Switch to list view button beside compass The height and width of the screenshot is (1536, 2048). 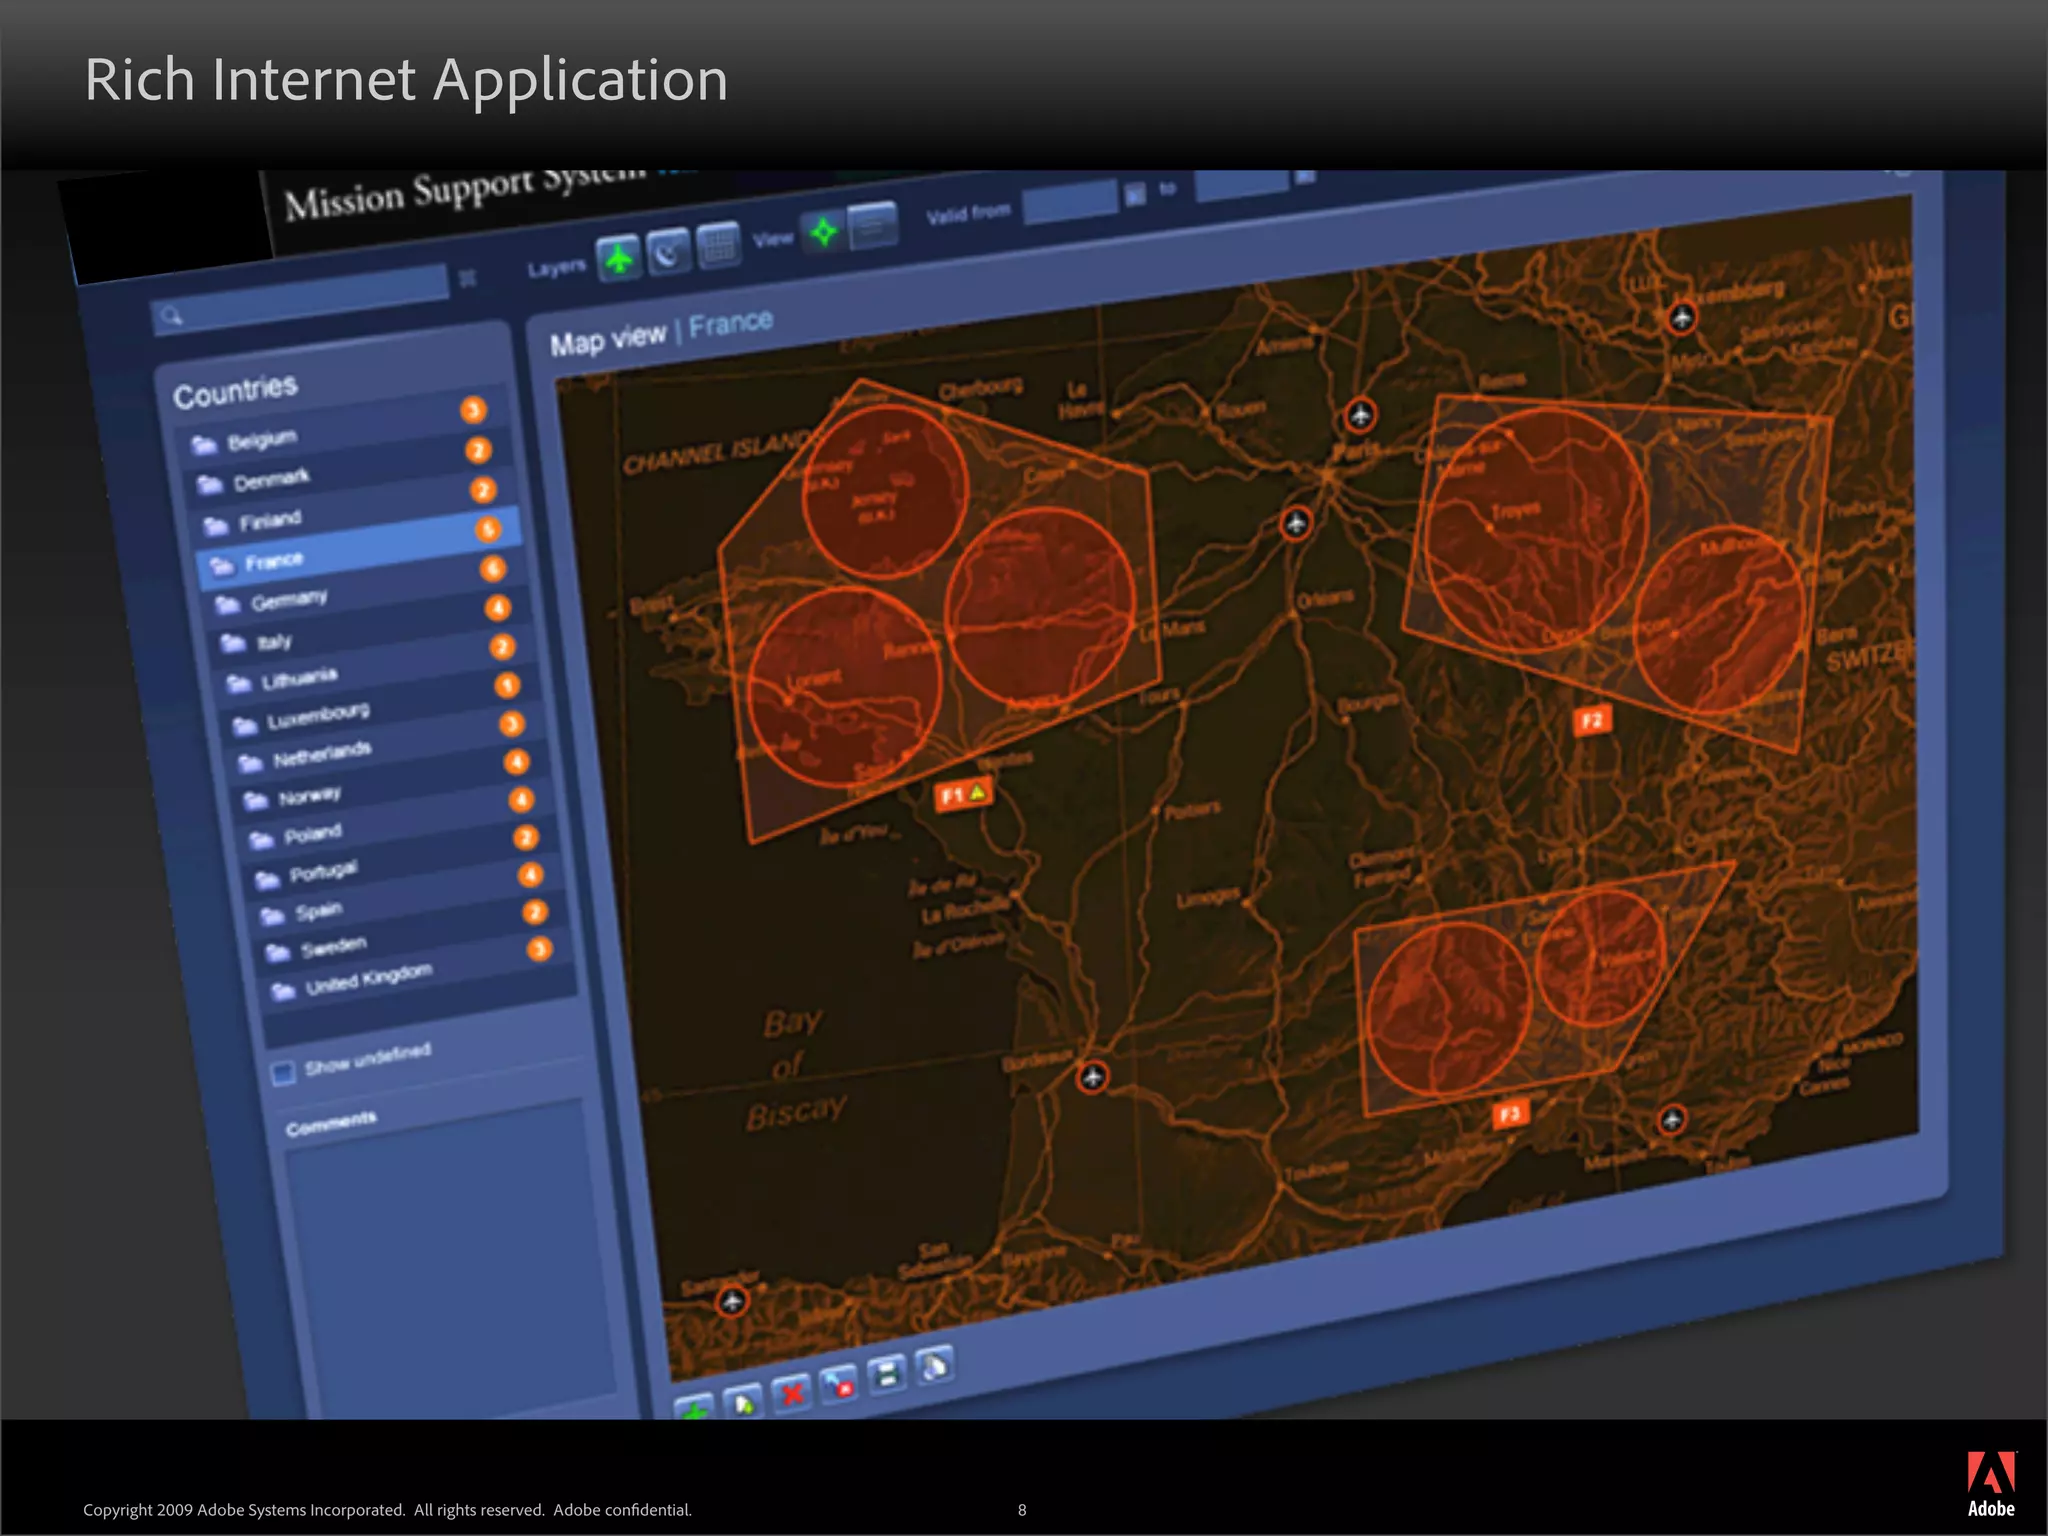click(x=872, y=226)
